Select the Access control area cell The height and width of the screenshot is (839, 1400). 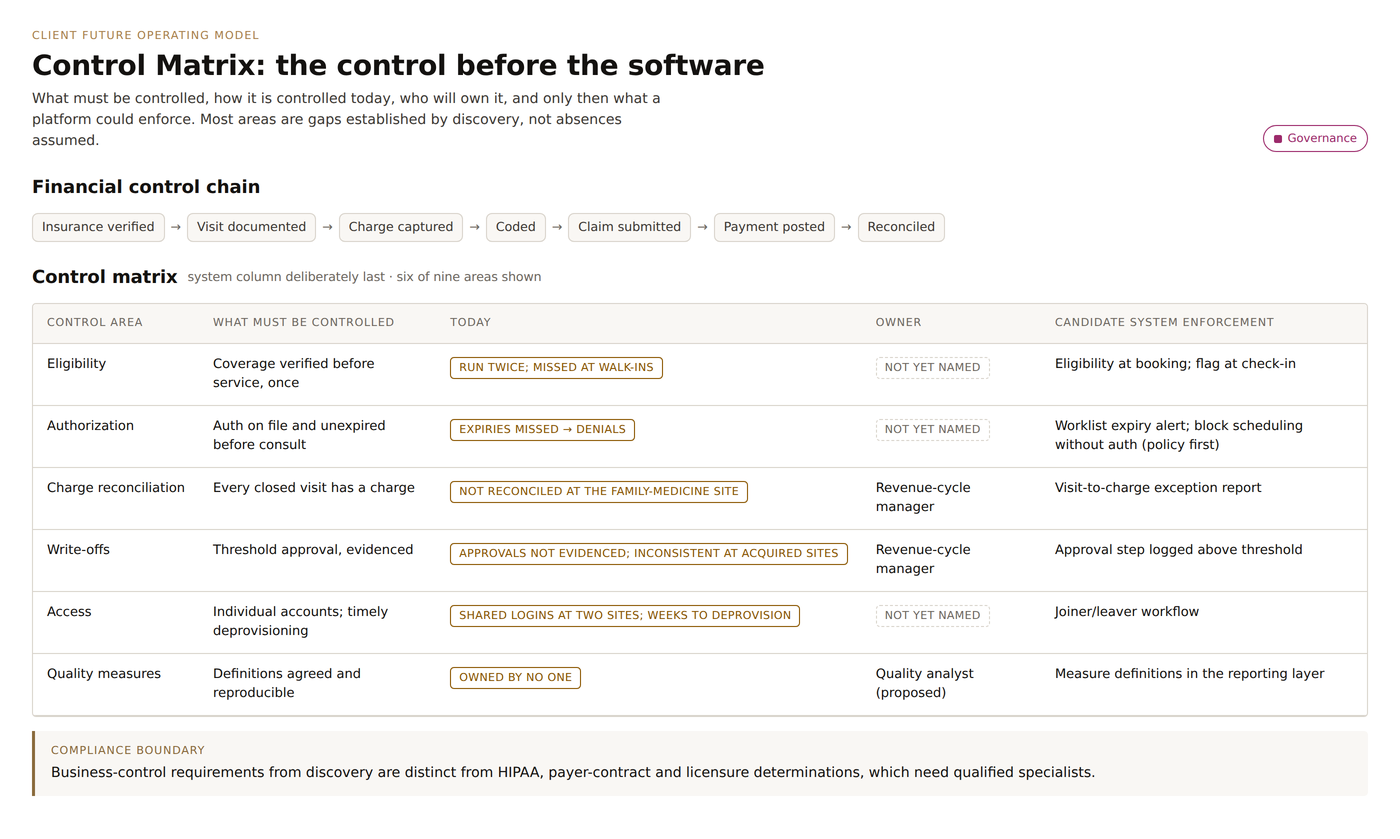tap(69, 612)
